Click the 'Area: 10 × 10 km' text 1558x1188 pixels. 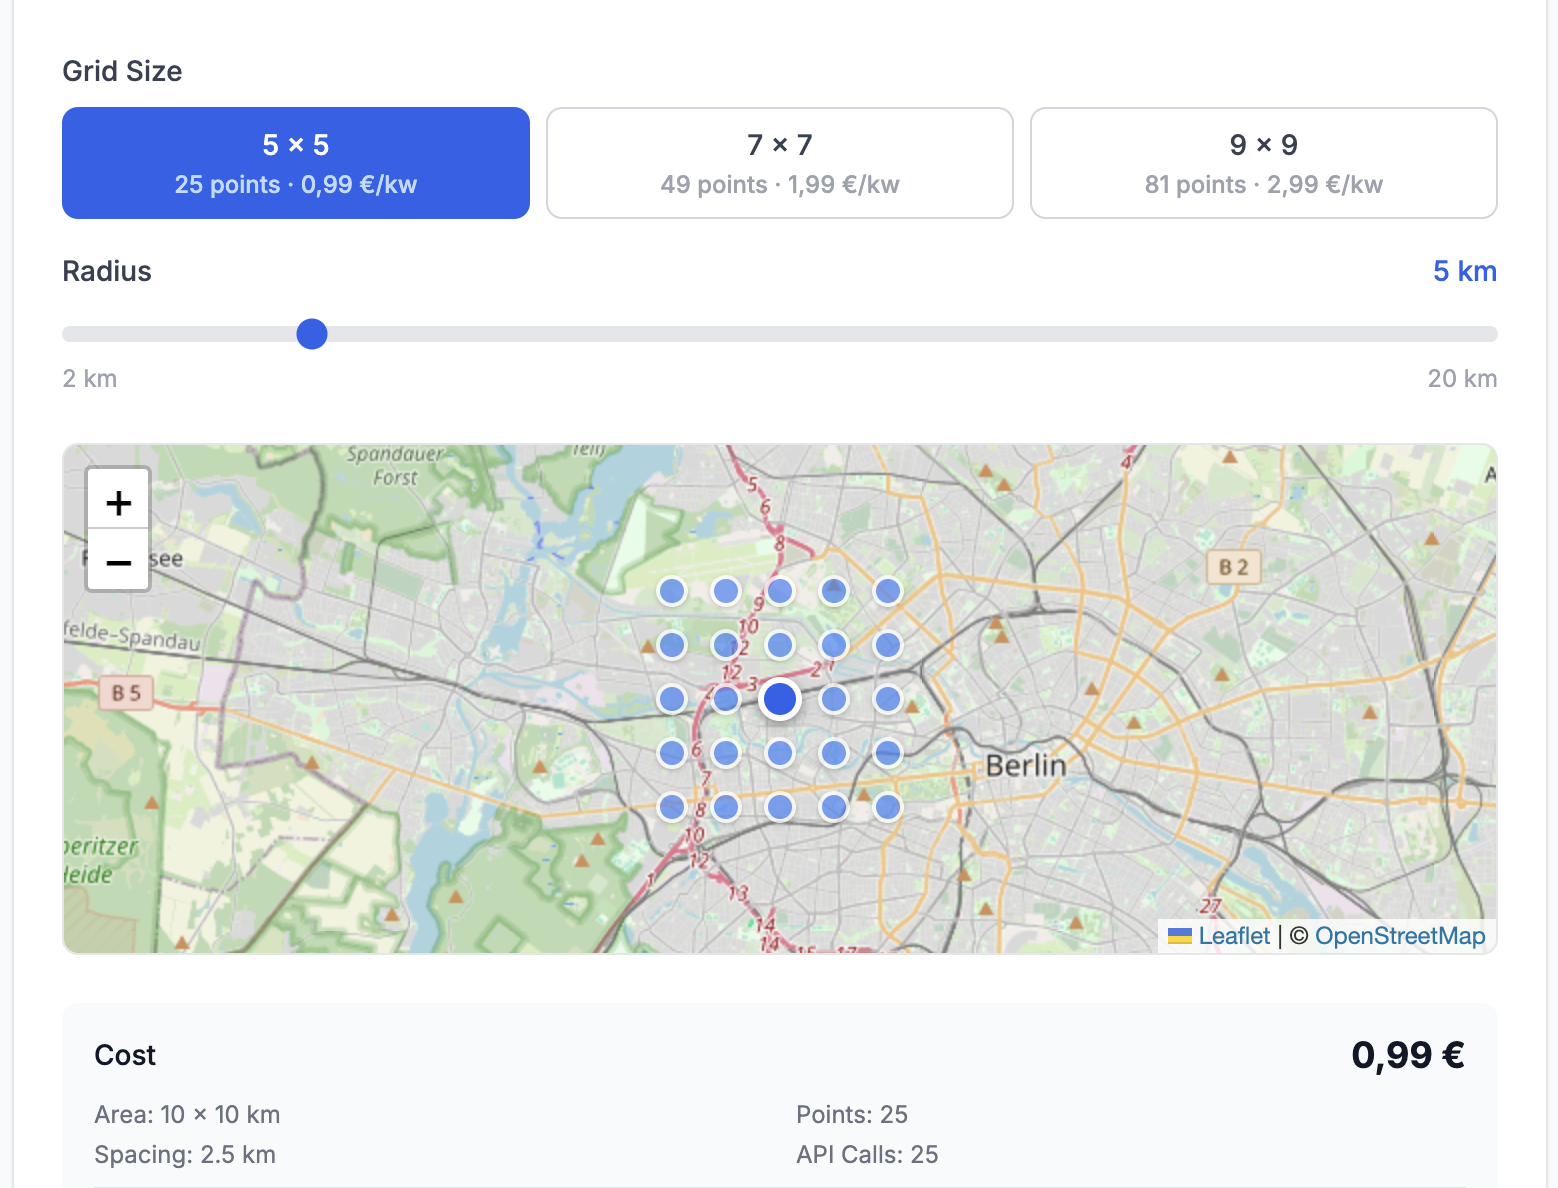pos(187,1115)
